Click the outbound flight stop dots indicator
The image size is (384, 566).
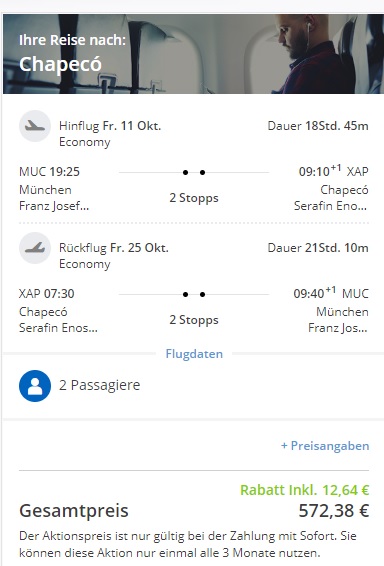[194, 173]
